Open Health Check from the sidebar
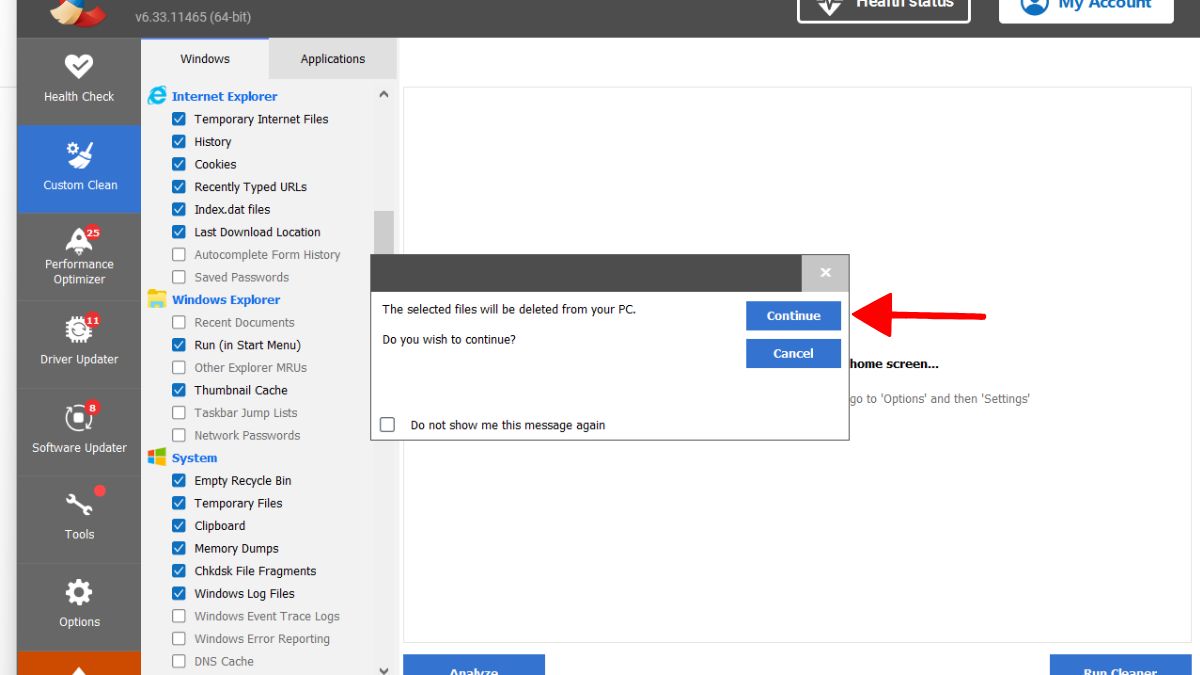1200x675 pixels. click(x=79, y=80)
